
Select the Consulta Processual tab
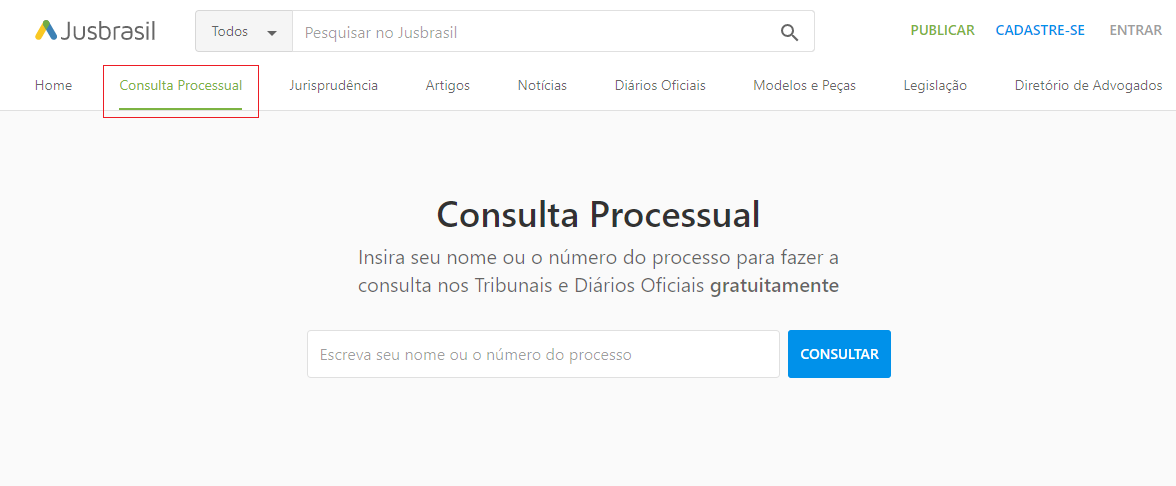point(181,86)
